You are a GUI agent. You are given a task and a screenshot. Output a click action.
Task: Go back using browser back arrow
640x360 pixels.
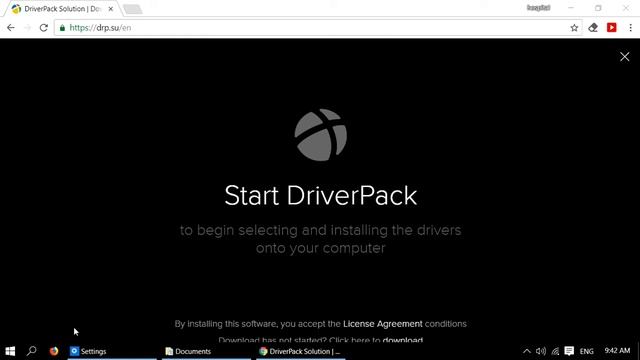(x=11, y=28)
